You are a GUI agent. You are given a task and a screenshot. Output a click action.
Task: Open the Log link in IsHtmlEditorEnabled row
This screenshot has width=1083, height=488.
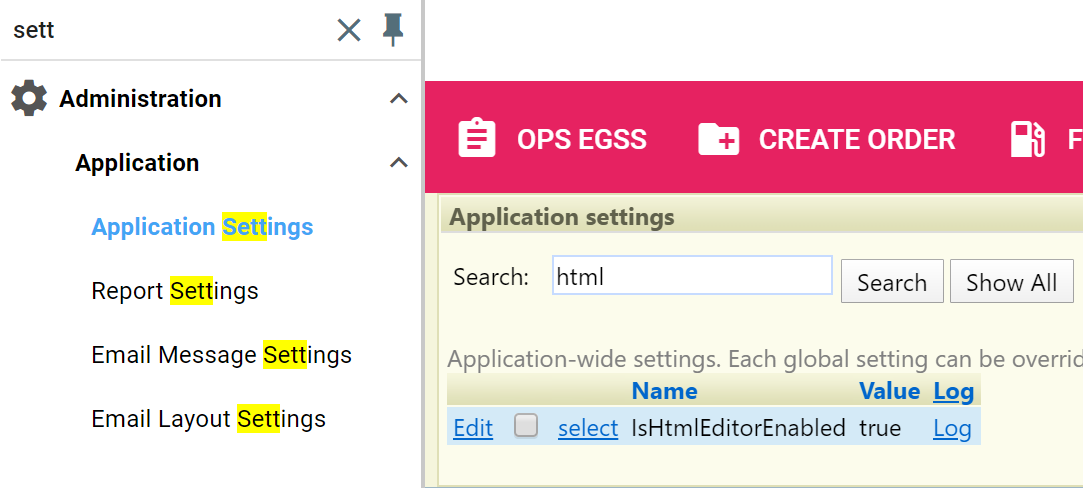click(952, 428)
